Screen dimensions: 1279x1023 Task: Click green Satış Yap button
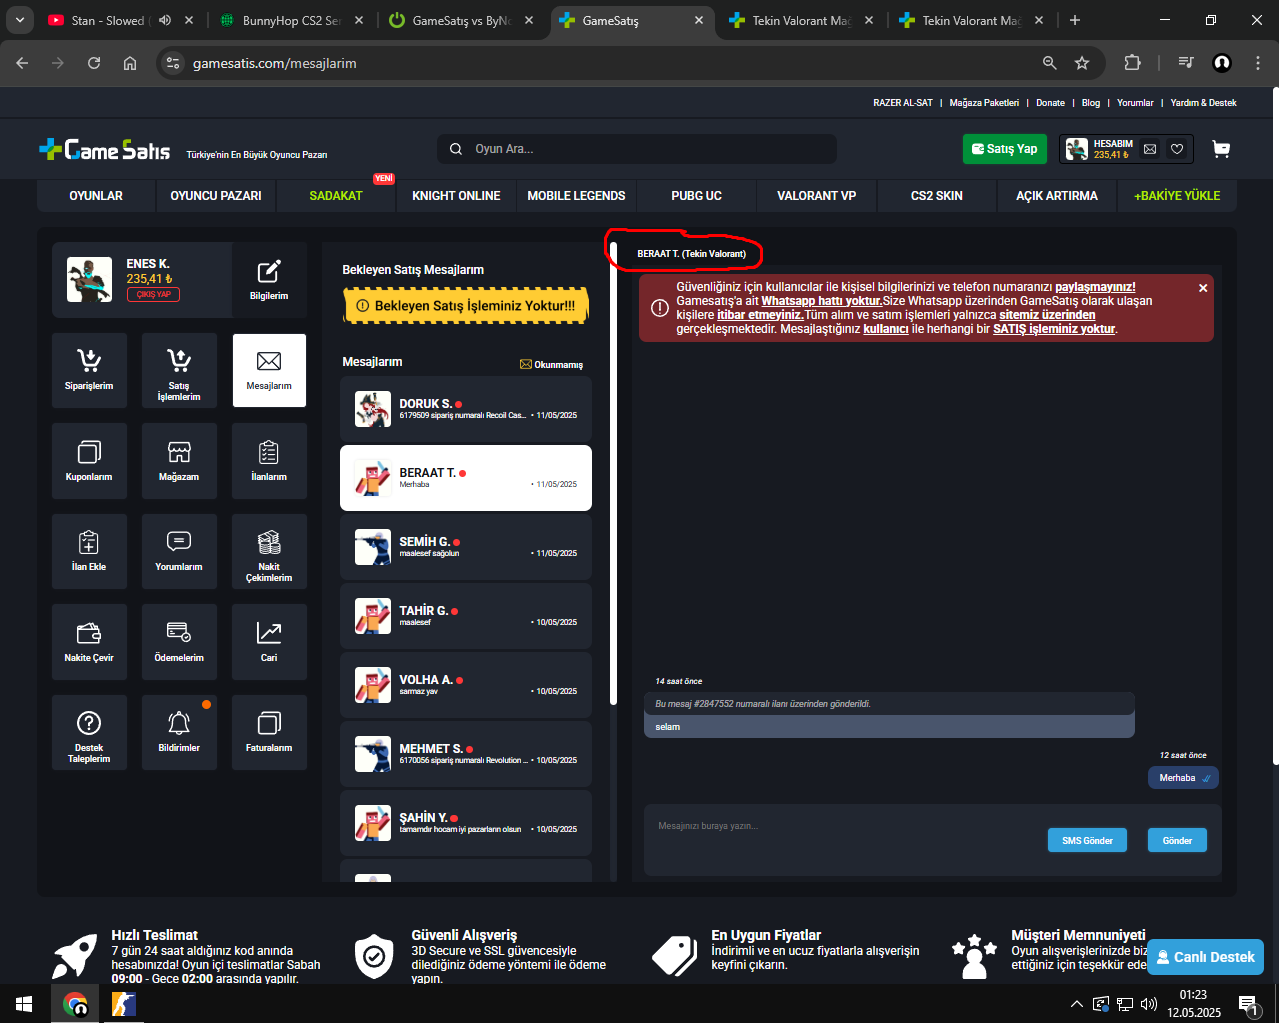pos(1005,149)
